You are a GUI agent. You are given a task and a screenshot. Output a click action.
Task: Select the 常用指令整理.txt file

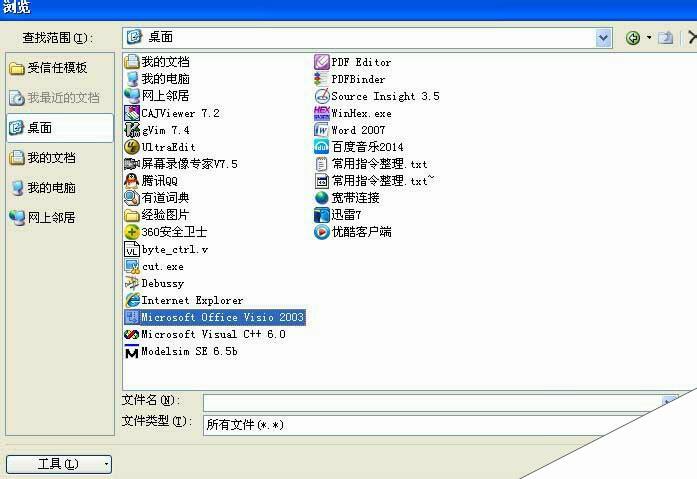pyautogui.click(x=371, y=164)
